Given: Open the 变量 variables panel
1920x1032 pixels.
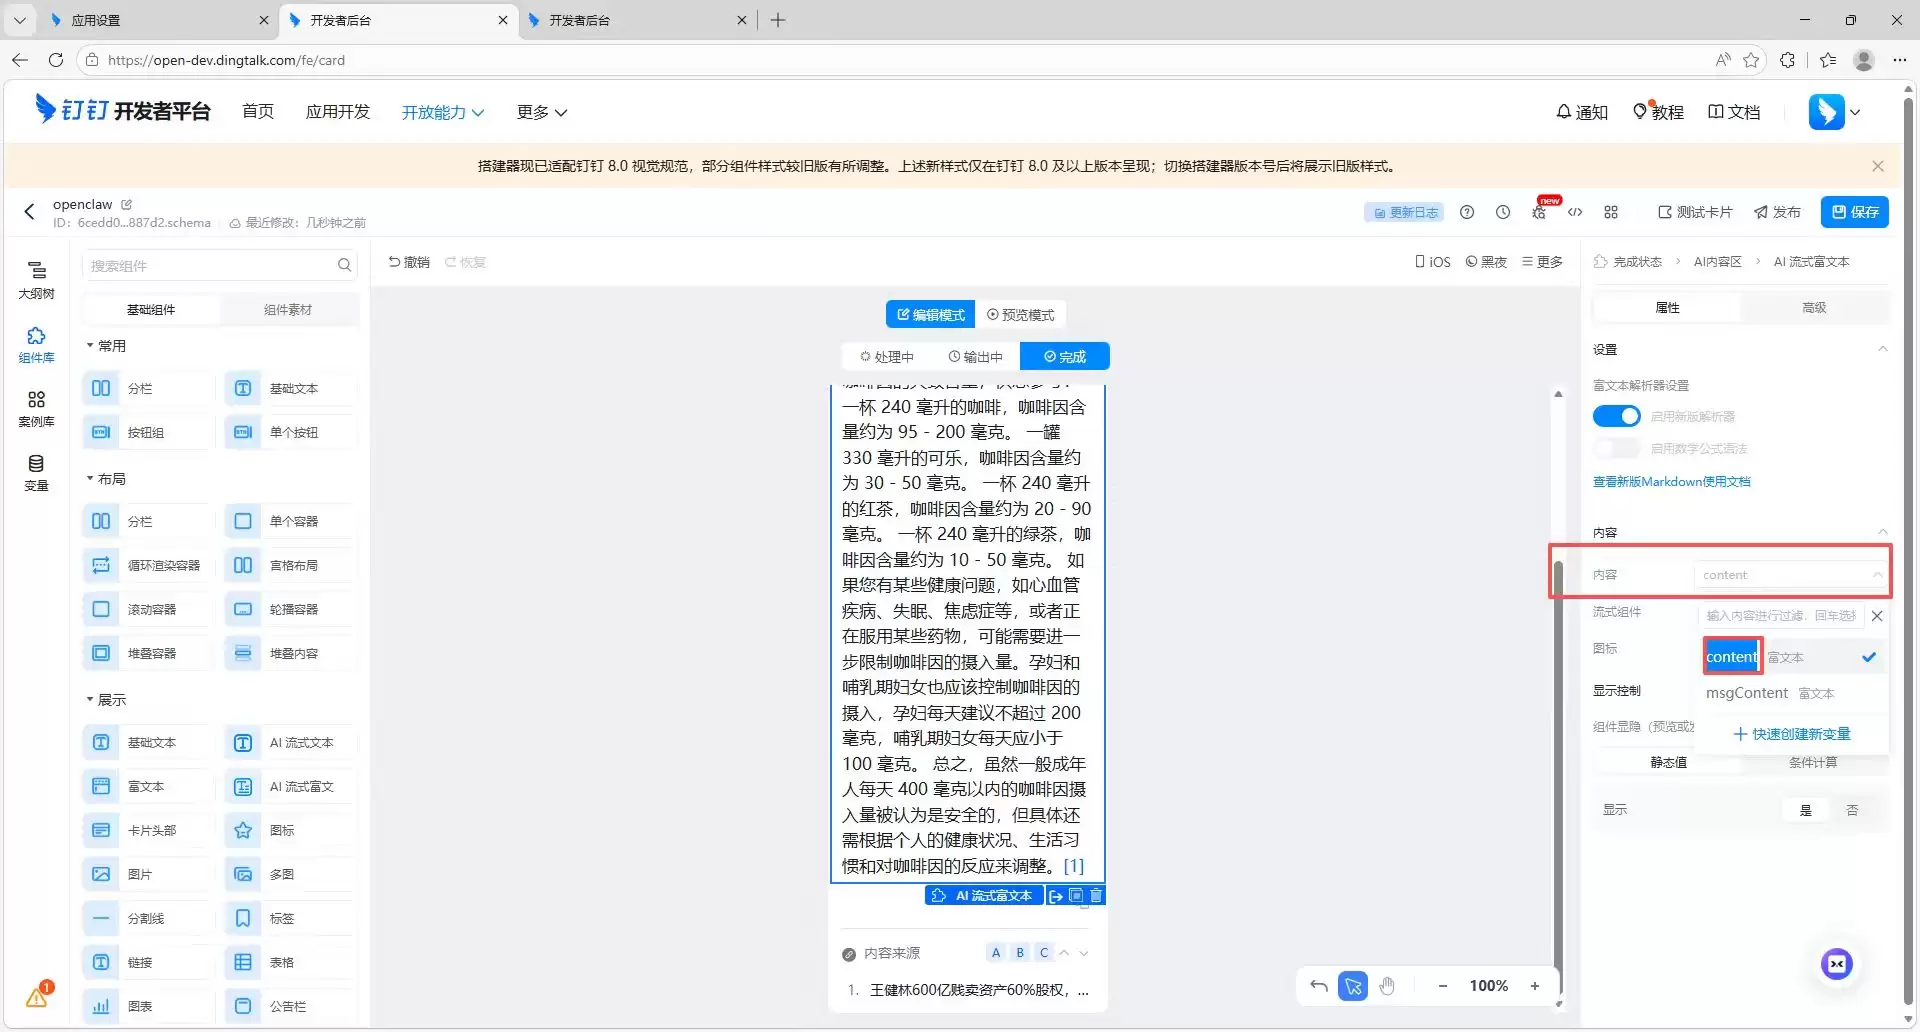Looking at the screenshot, I should pos(36,472).
